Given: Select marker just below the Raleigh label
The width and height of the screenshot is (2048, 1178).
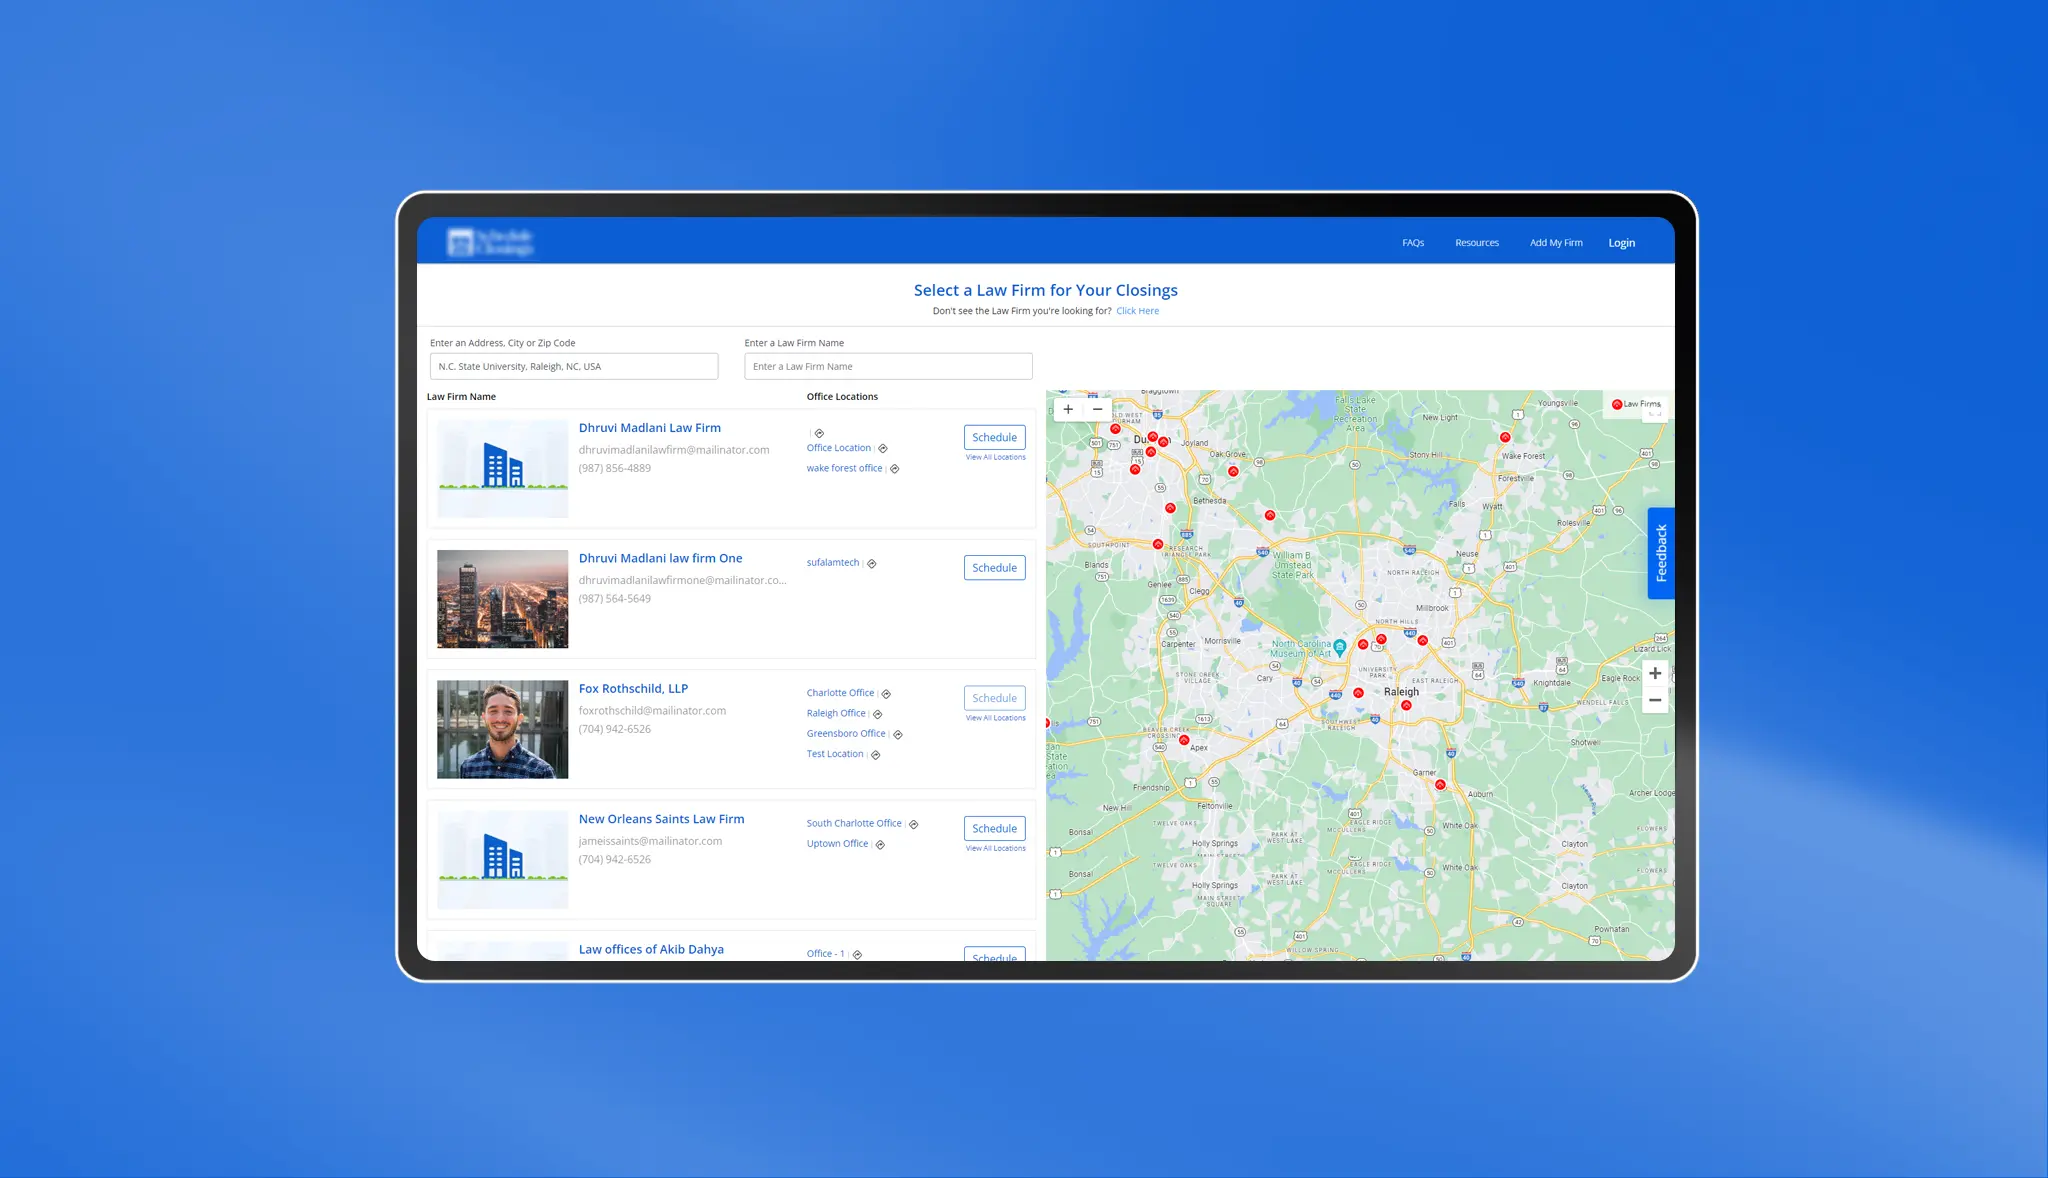Looking at the screenshot, I should pos(1407,705).
